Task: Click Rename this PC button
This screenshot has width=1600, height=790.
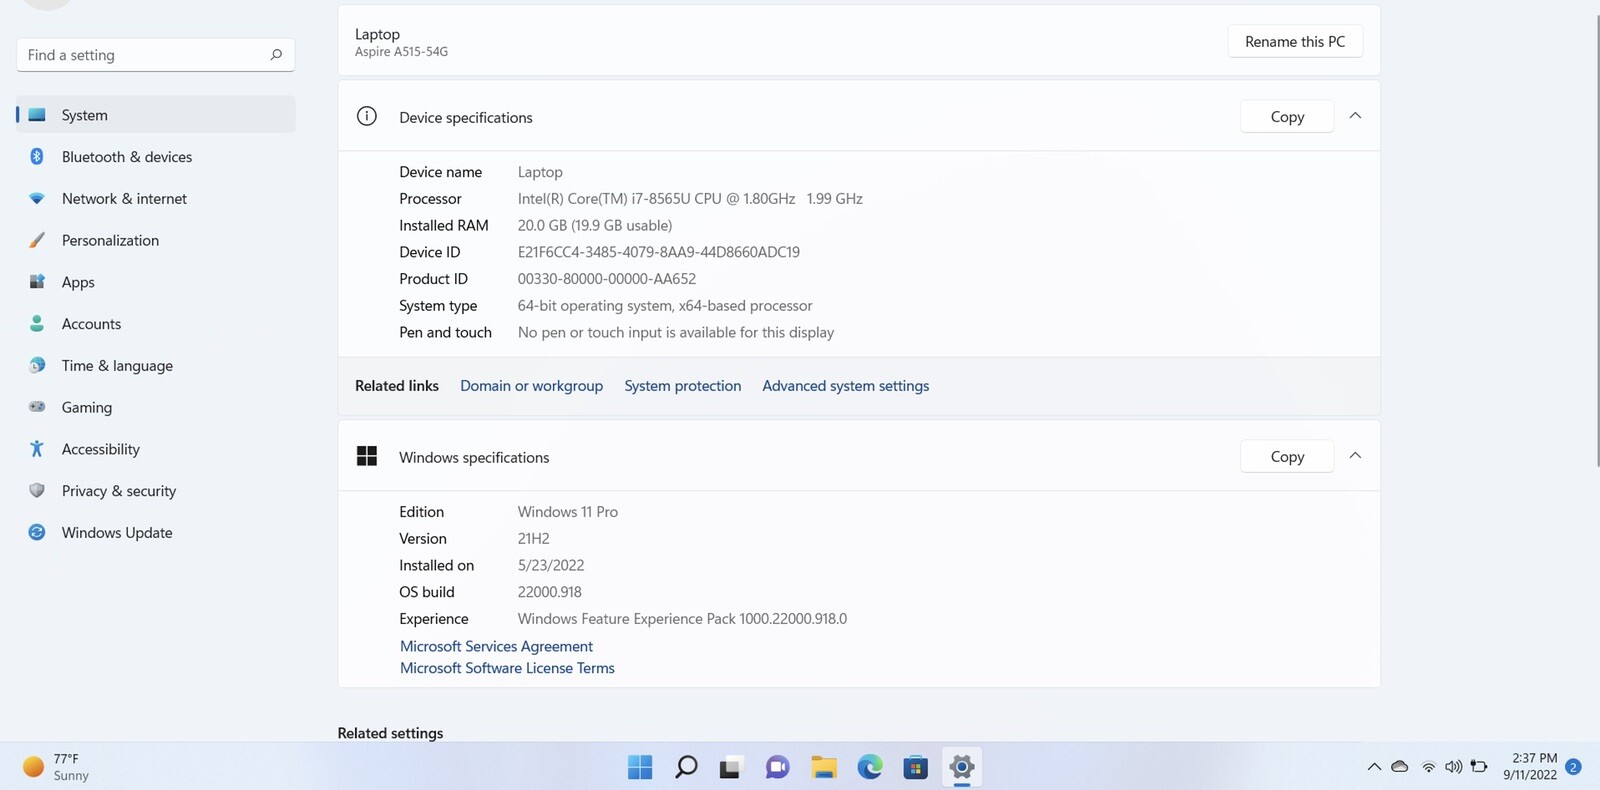Action: coord(1295,41)
